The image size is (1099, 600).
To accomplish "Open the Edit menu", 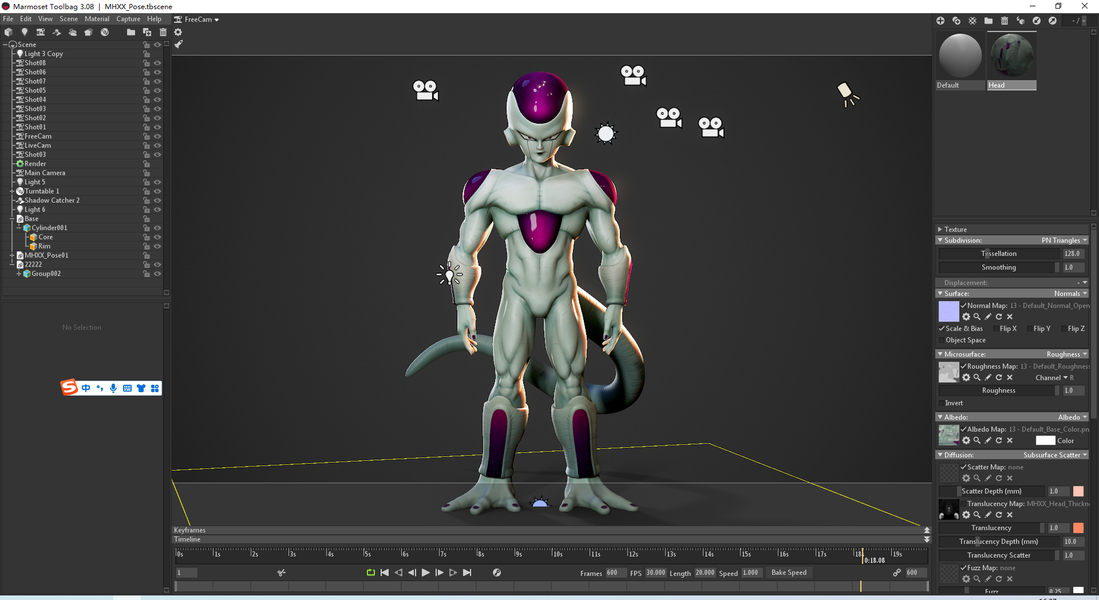I will (x=26, y=20).
